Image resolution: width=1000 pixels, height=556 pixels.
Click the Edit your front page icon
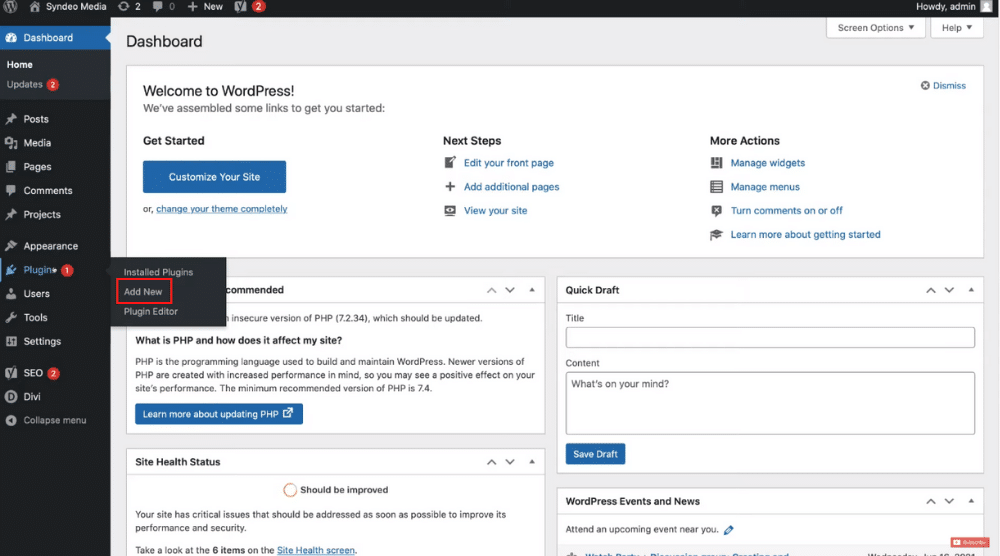450,163
